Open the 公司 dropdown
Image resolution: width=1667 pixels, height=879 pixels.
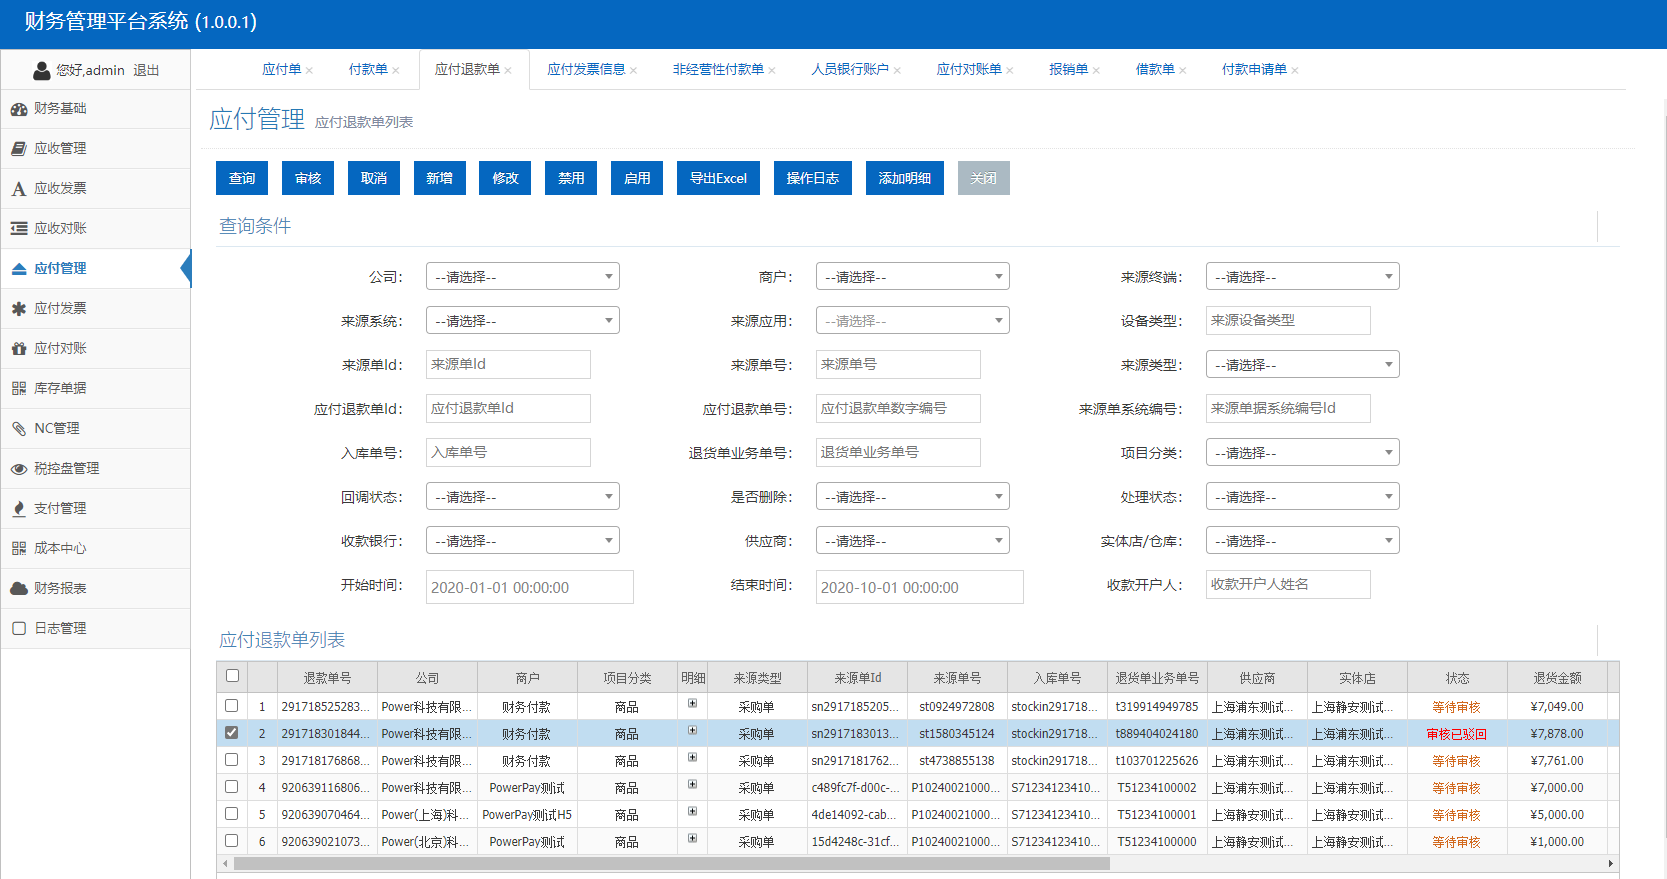(522, 277)
